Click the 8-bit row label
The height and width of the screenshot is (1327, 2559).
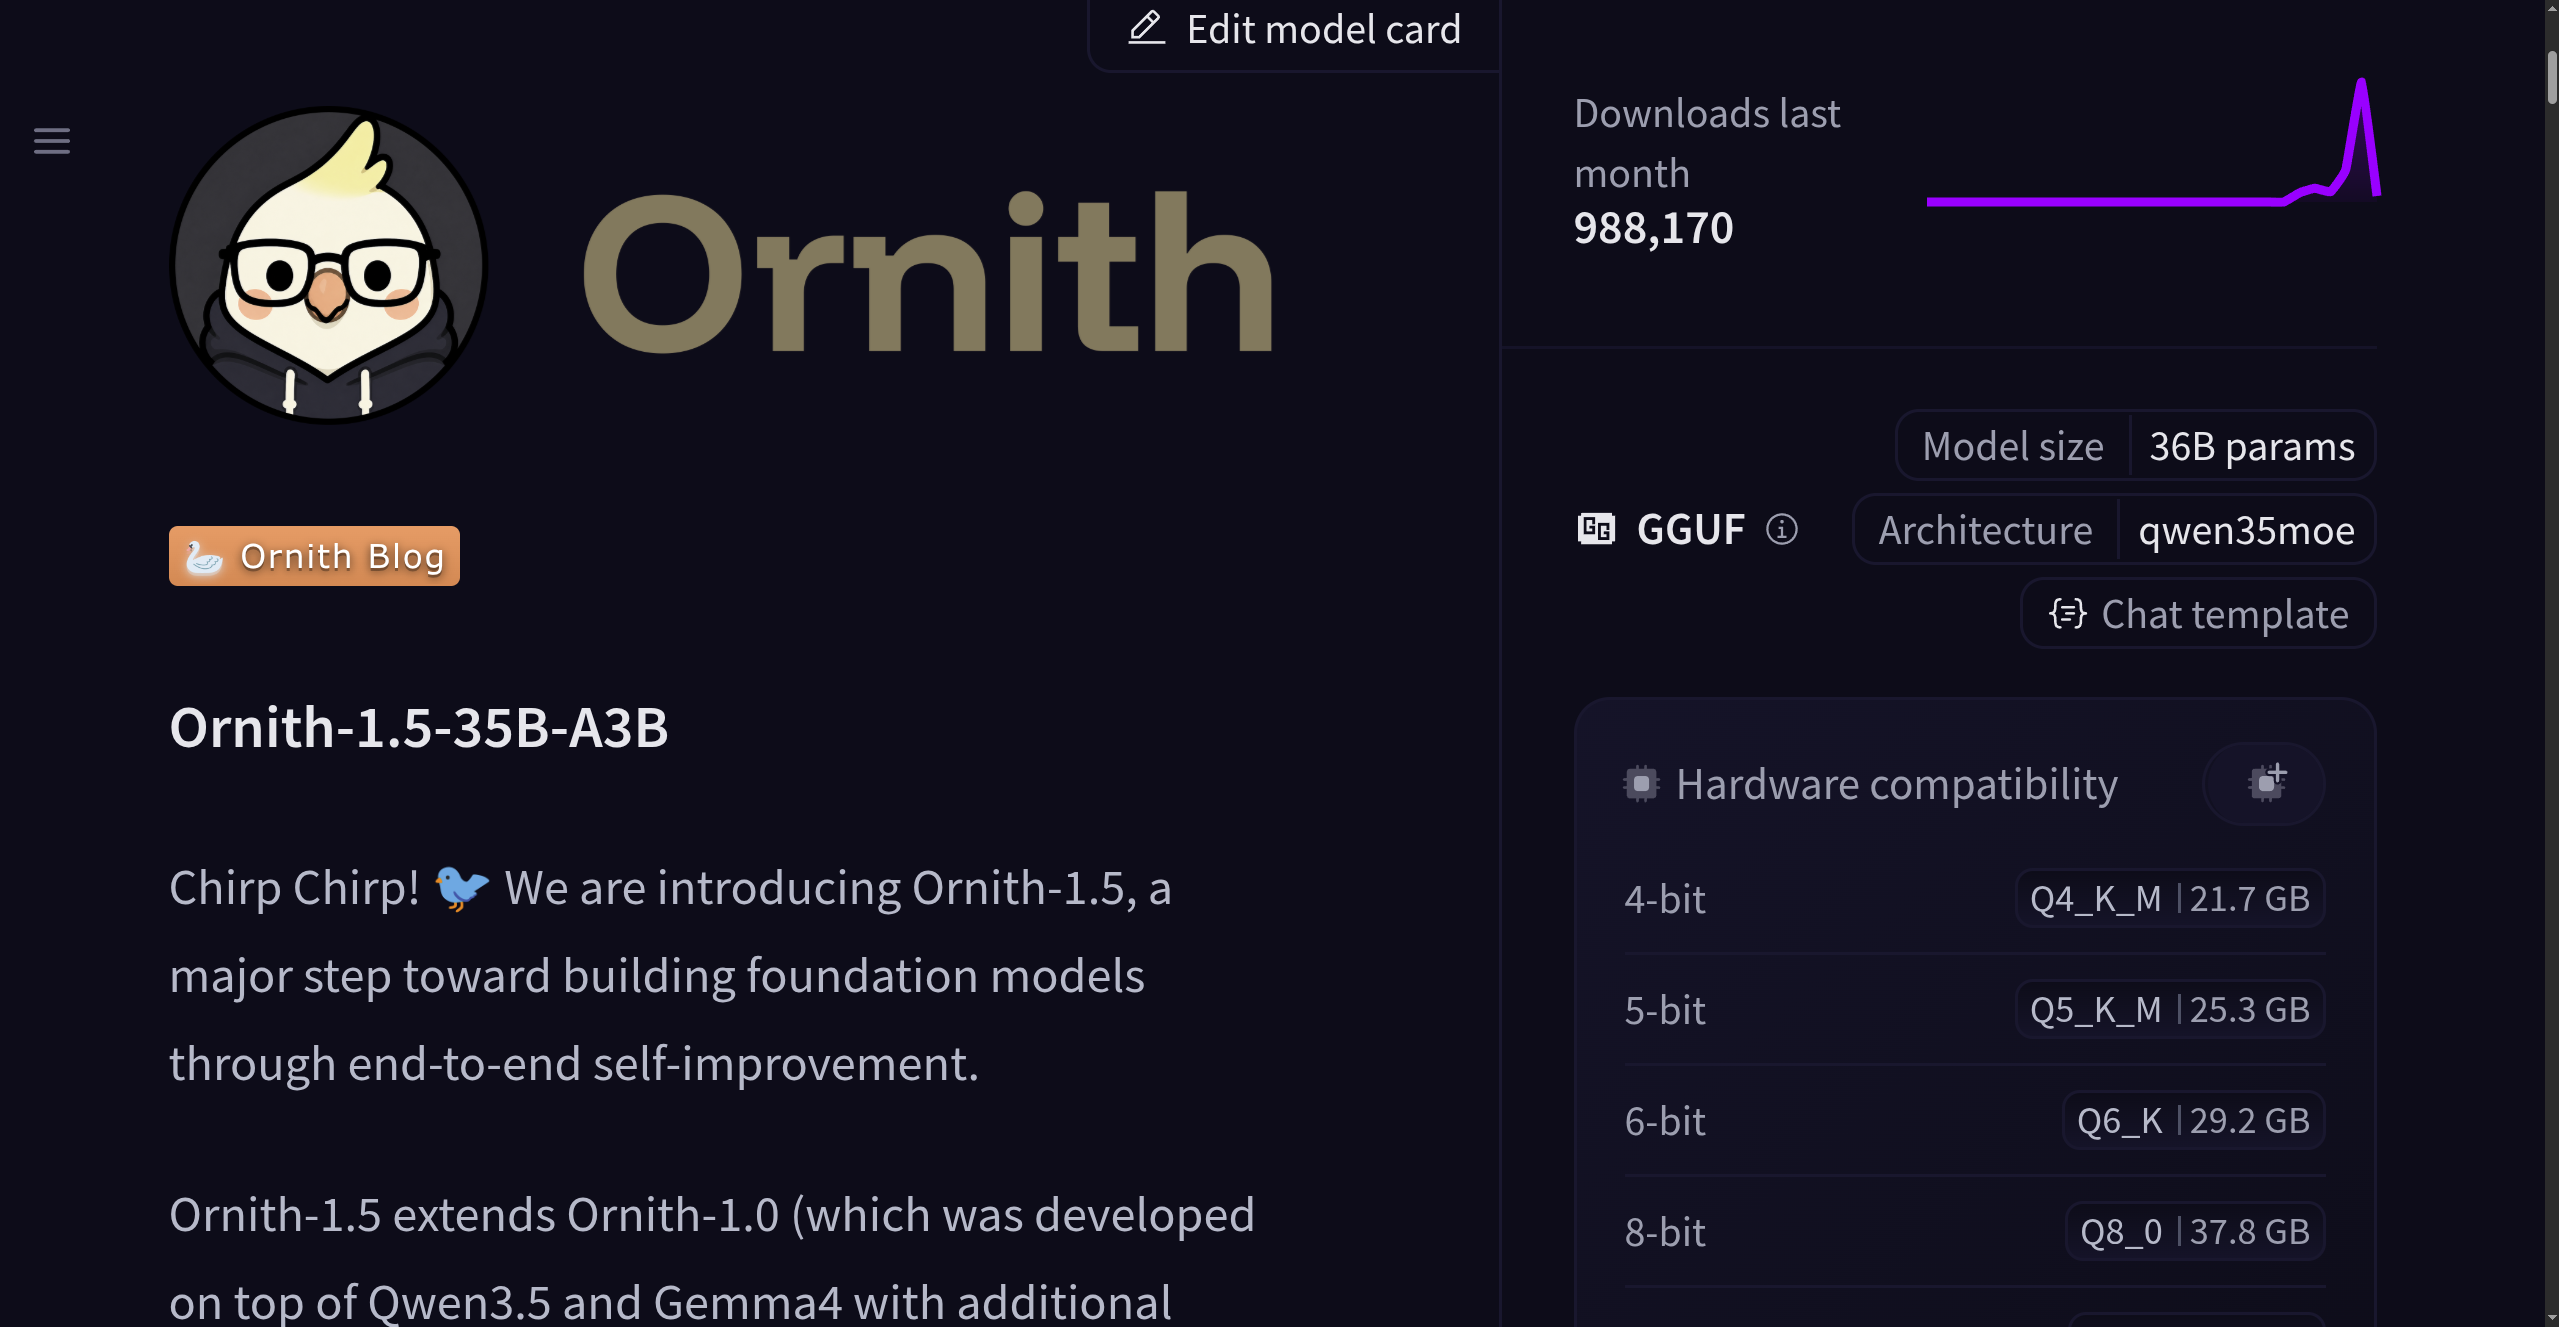[1665, 1232]
